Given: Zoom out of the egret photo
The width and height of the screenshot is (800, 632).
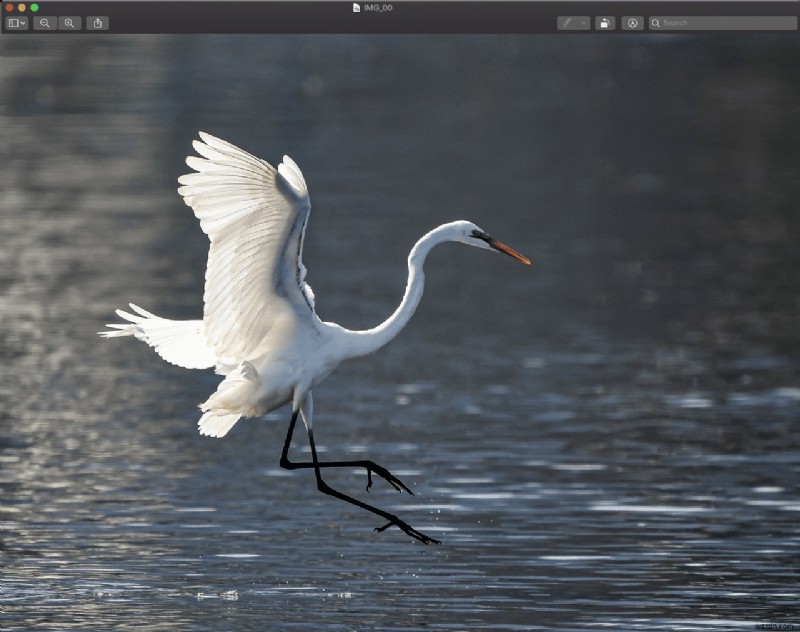Looking at the screenshot, I should 45,23.
